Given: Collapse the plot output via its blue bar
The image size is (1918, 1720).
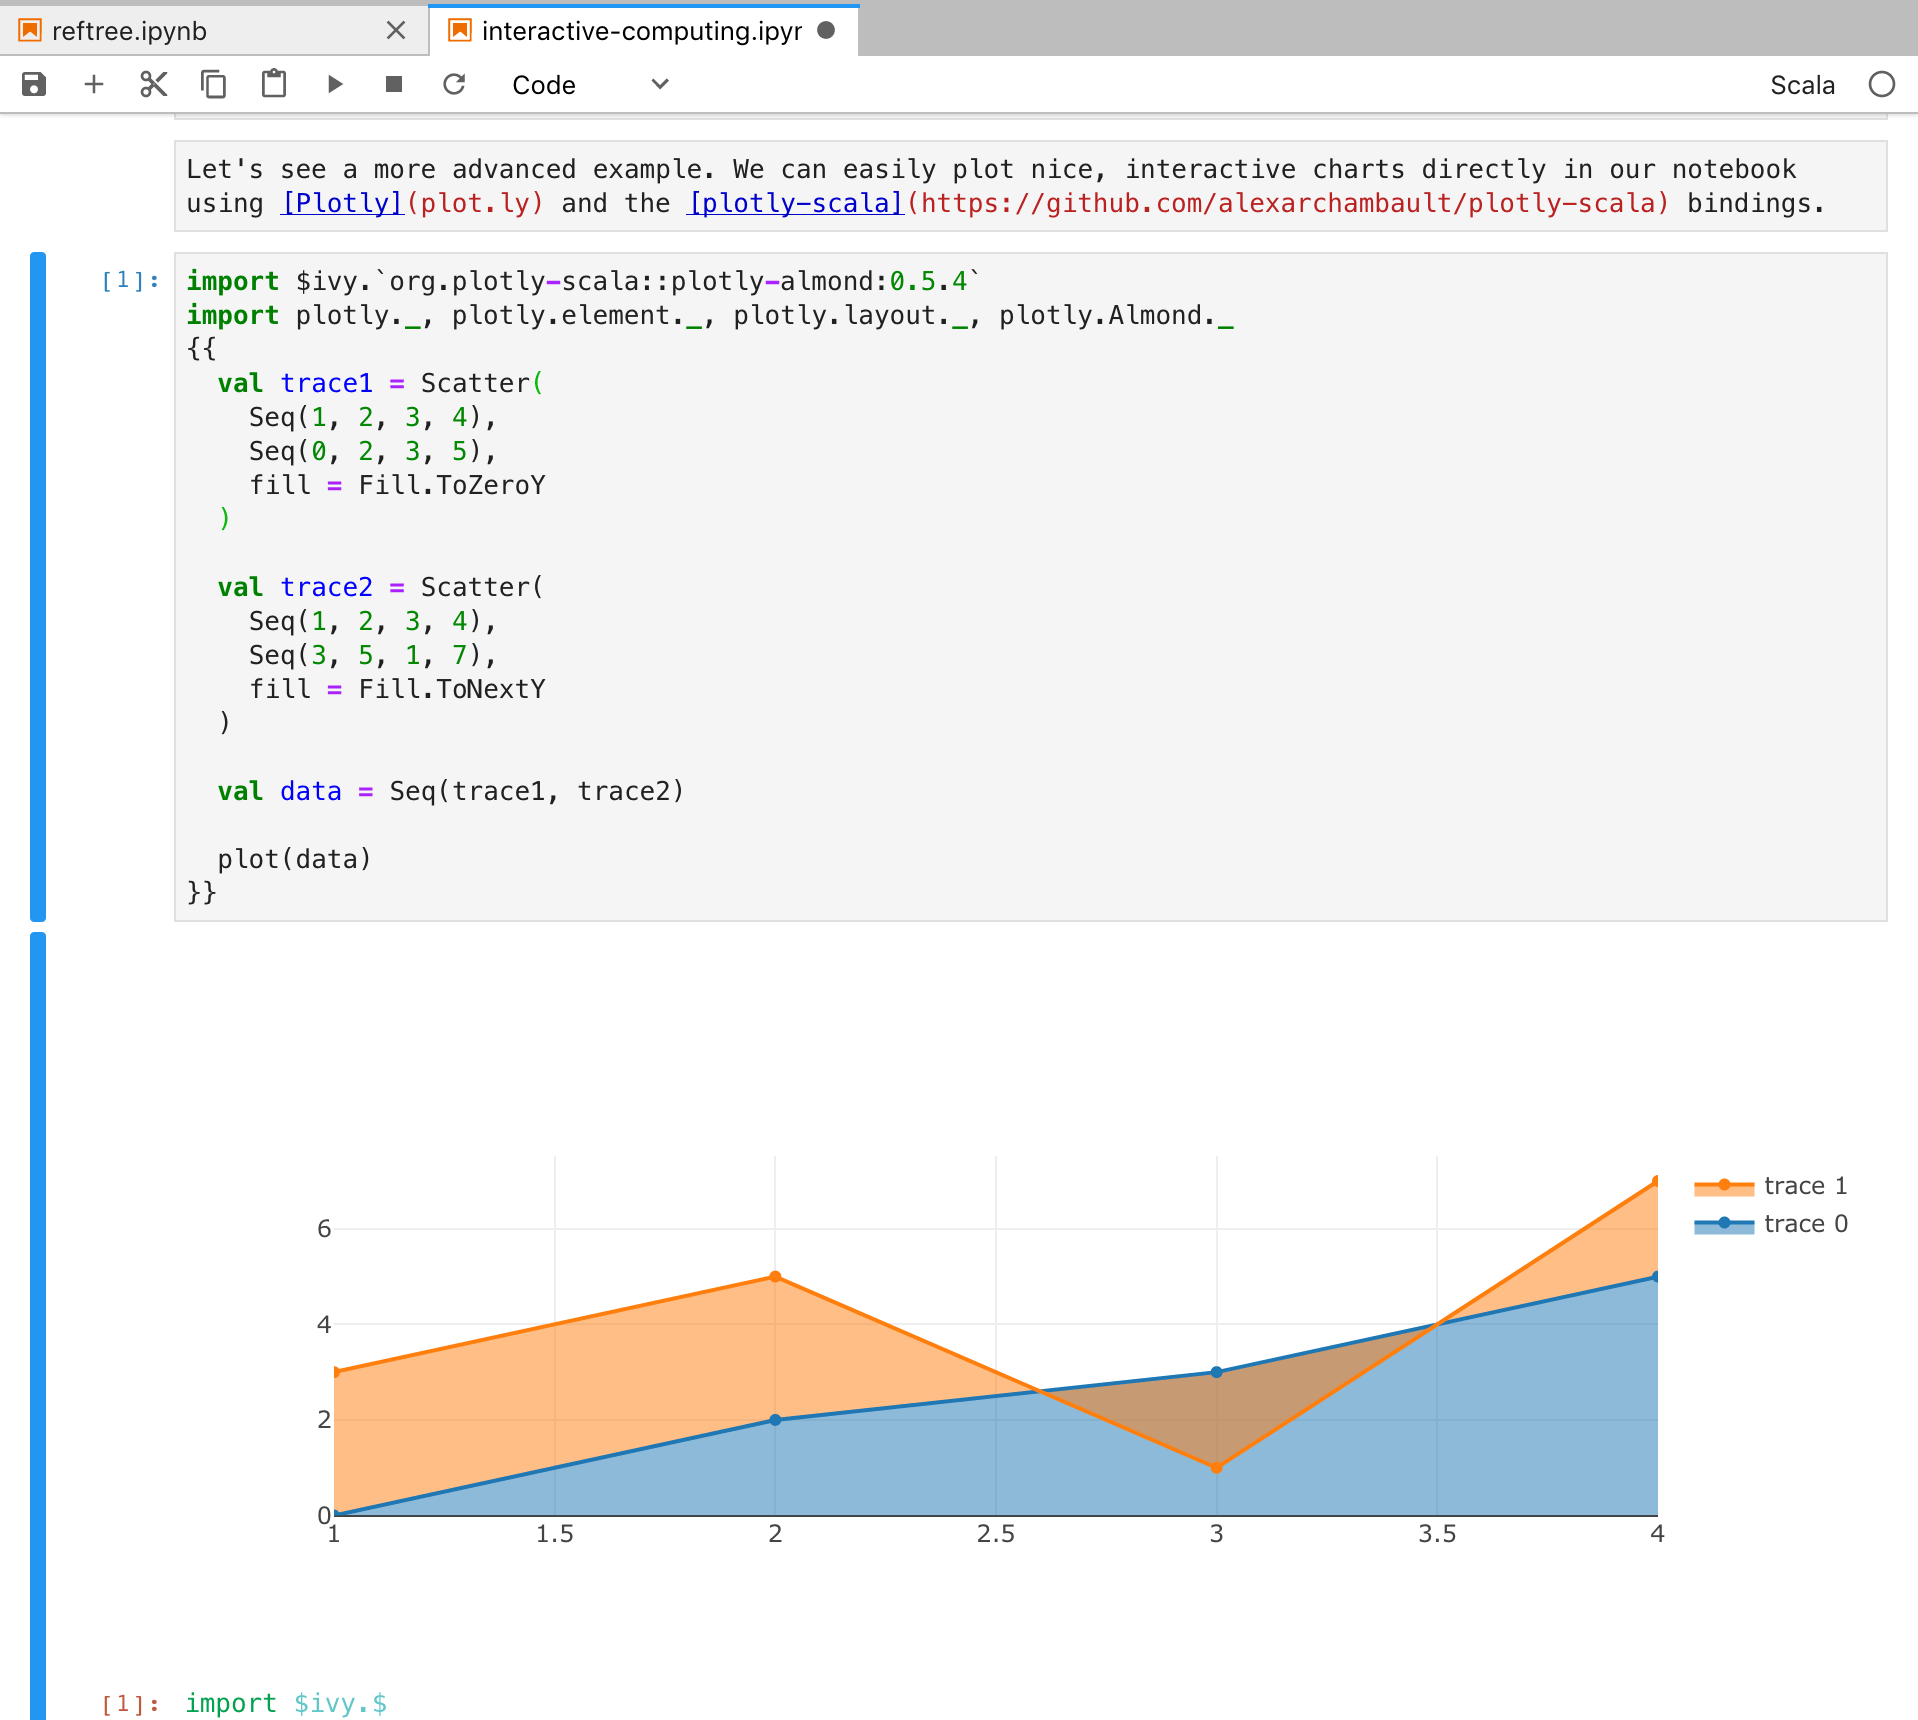Looking at the screenshot, I should tap(38, 1300).
